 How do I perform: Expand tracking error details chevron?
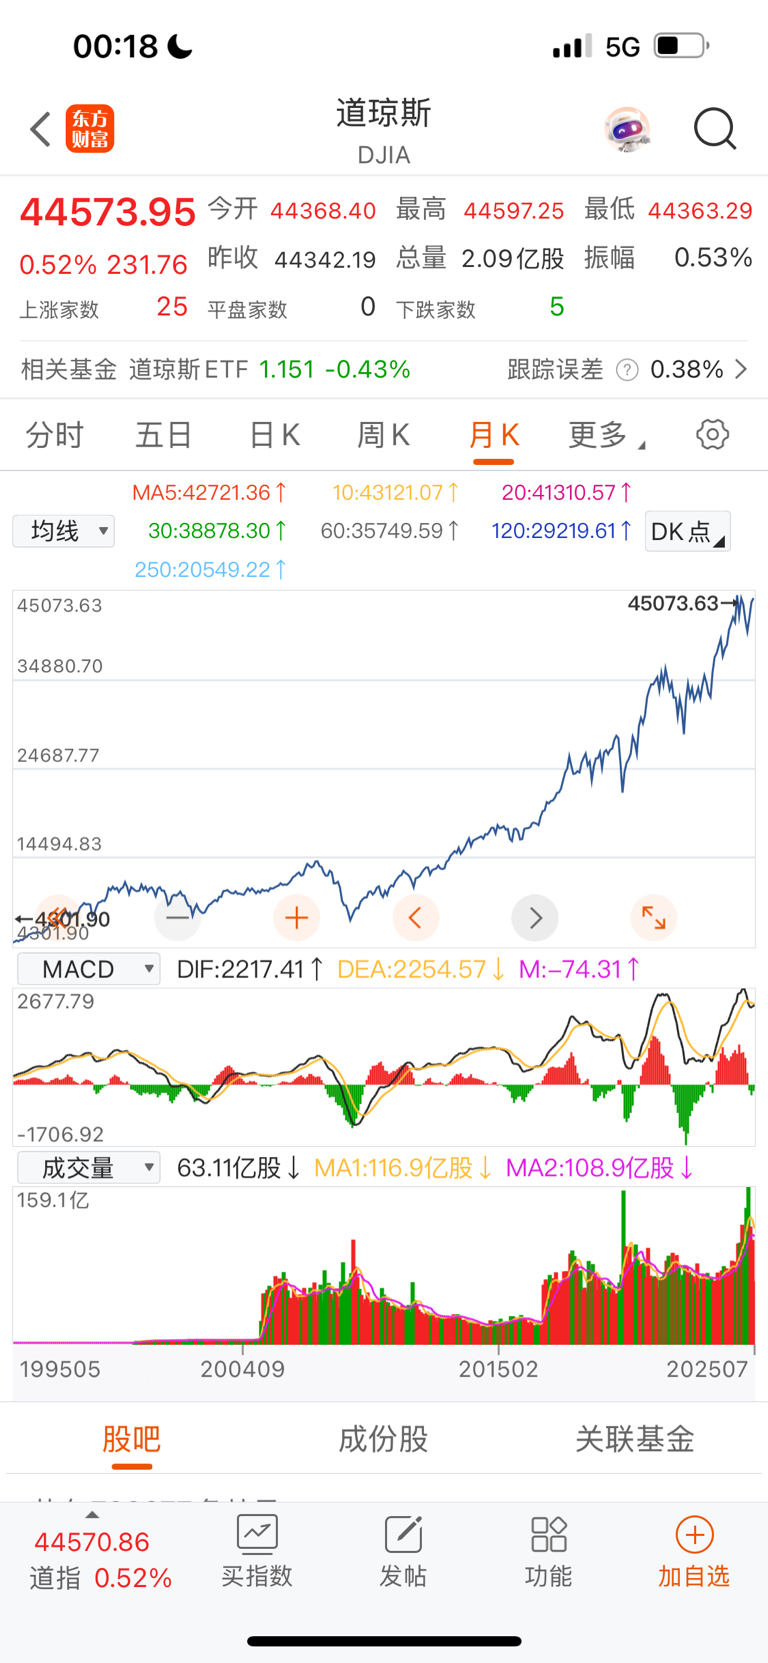[x=741, y=370]
